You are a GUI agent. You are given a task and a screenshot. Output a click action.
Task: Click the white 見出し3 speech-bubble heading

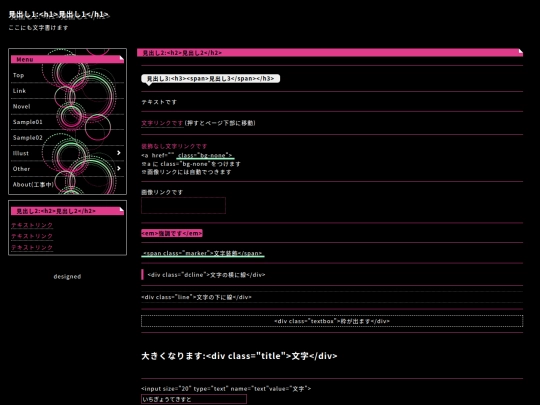pyautogui.click(x=210, y=79)
